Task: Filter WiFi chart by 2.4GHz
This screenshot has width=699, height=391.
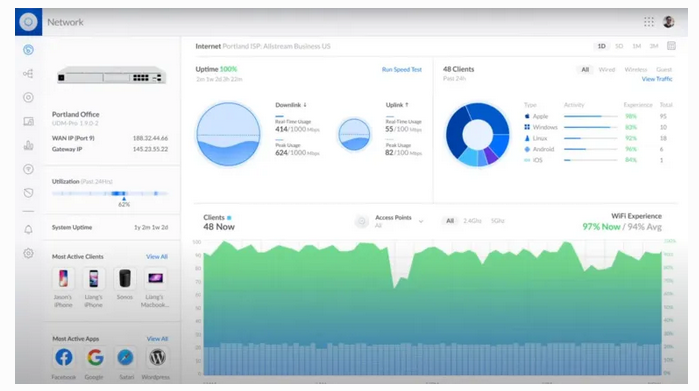Action: pyautogui.click(x=472, y=221)
